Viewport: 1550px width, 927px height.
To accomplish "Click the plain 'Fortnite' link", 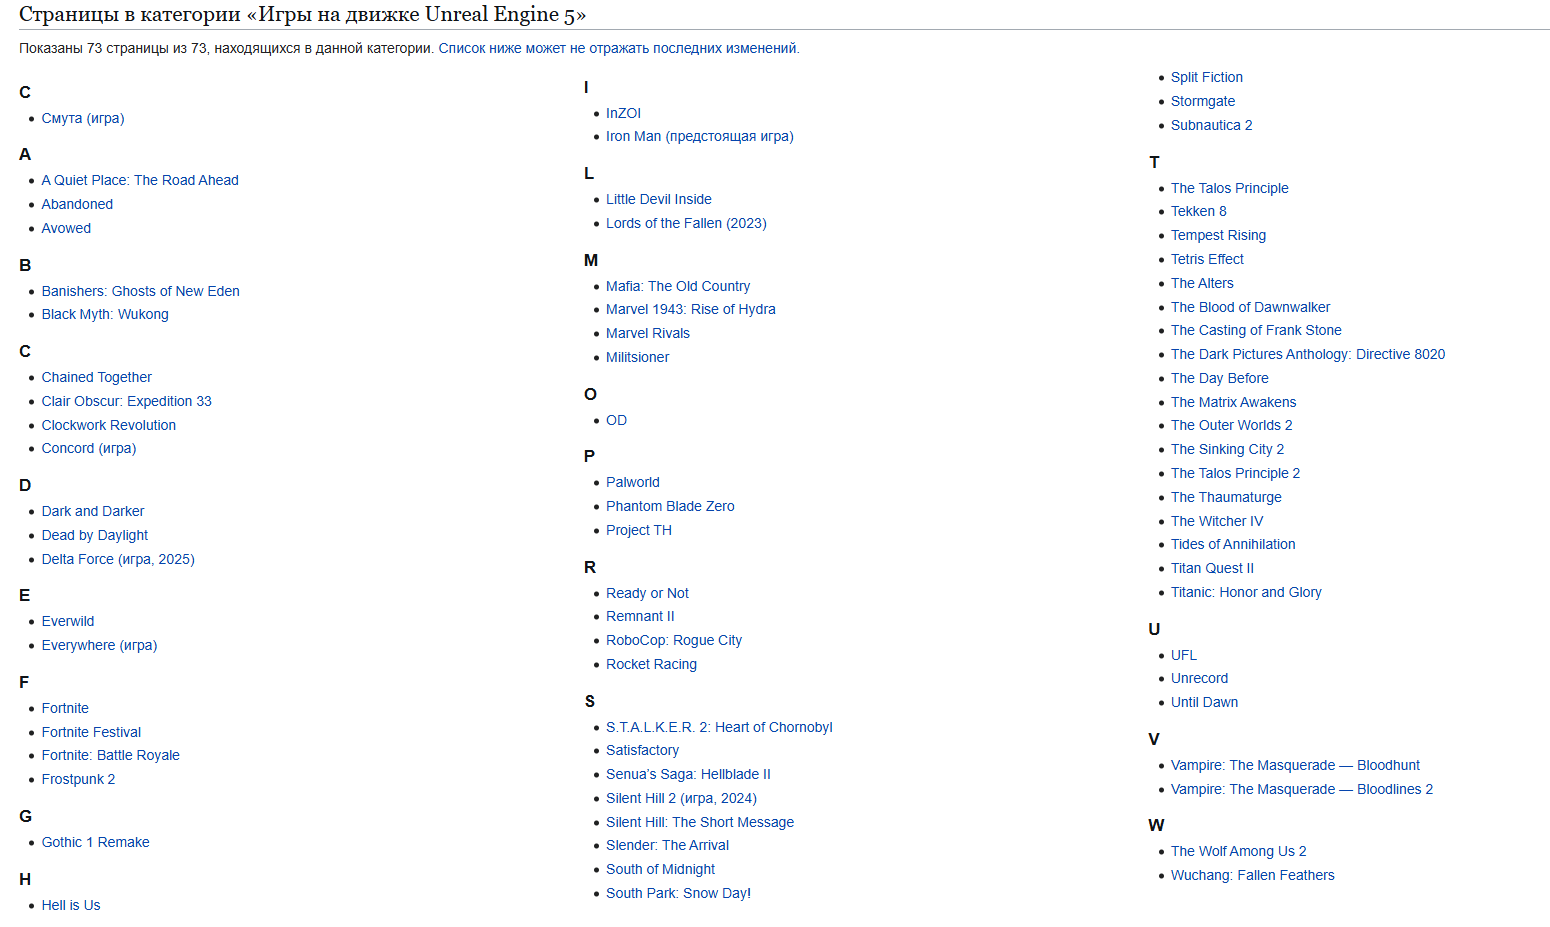I will (65, 708).
